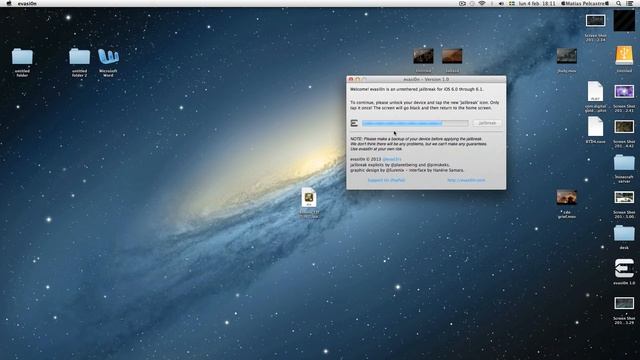640x360 pixels.
Task: Open the Matias user name menu
Action: pos(585,3)
